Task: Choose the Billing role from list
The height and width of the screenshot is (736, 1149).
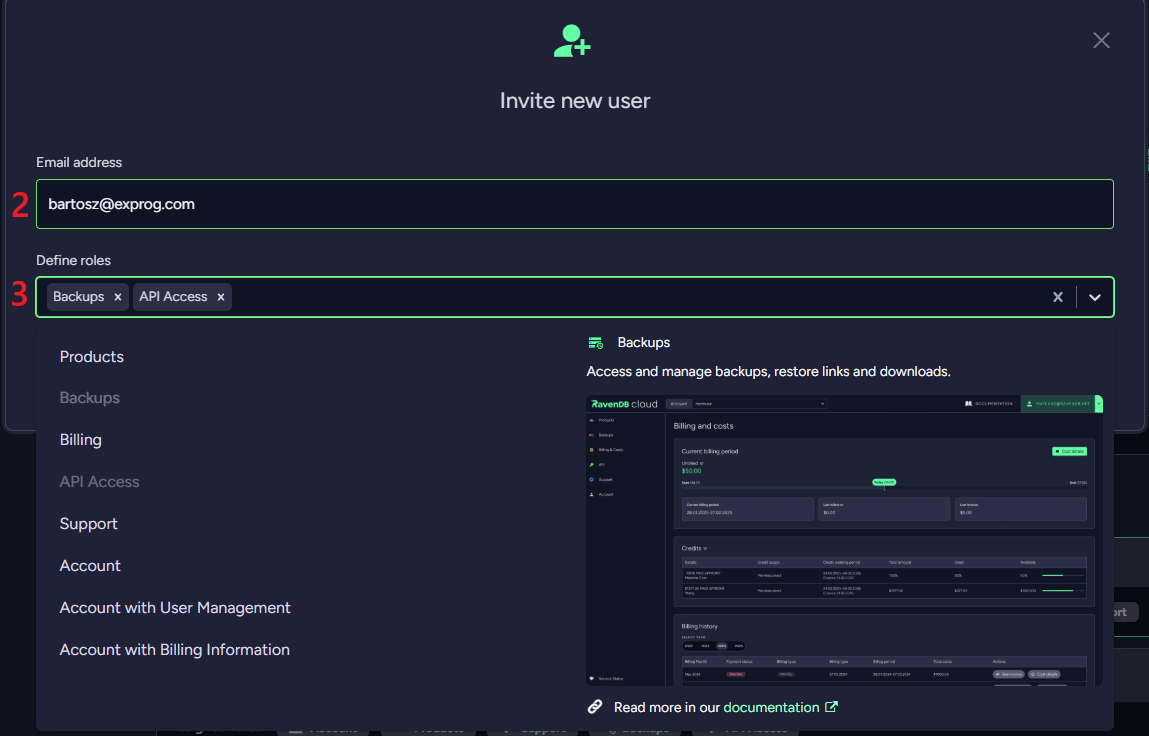Action: pos(81,440)
